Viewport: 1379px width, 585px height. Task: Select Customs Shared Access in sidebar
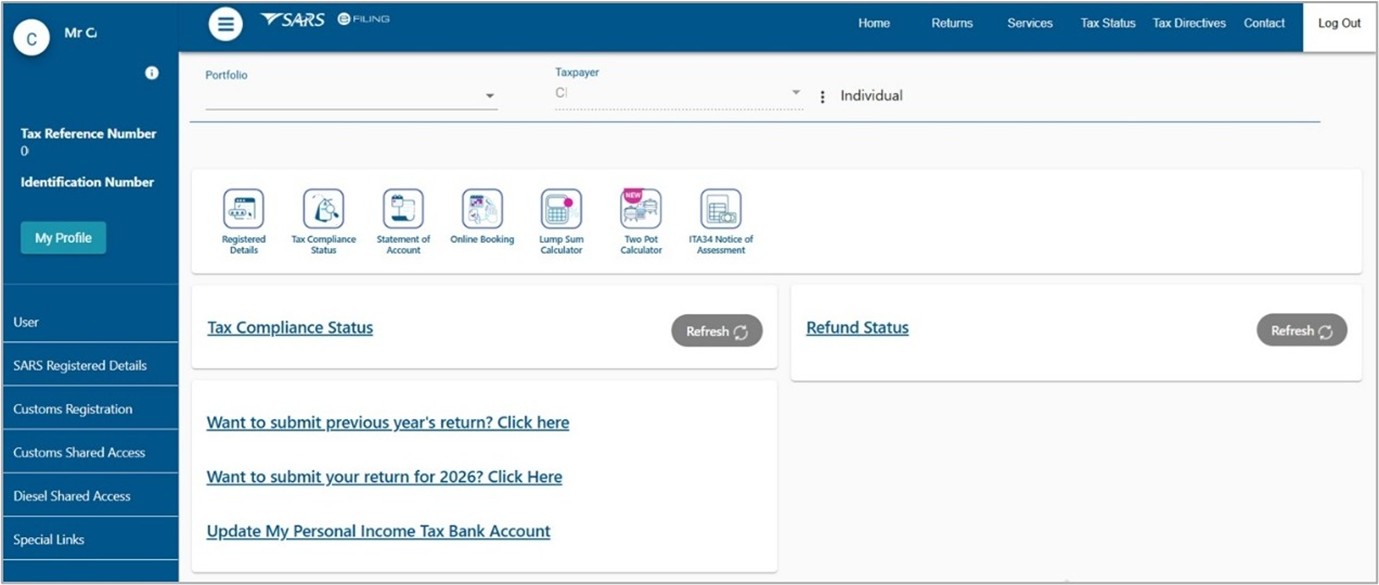tap(90, 452)
